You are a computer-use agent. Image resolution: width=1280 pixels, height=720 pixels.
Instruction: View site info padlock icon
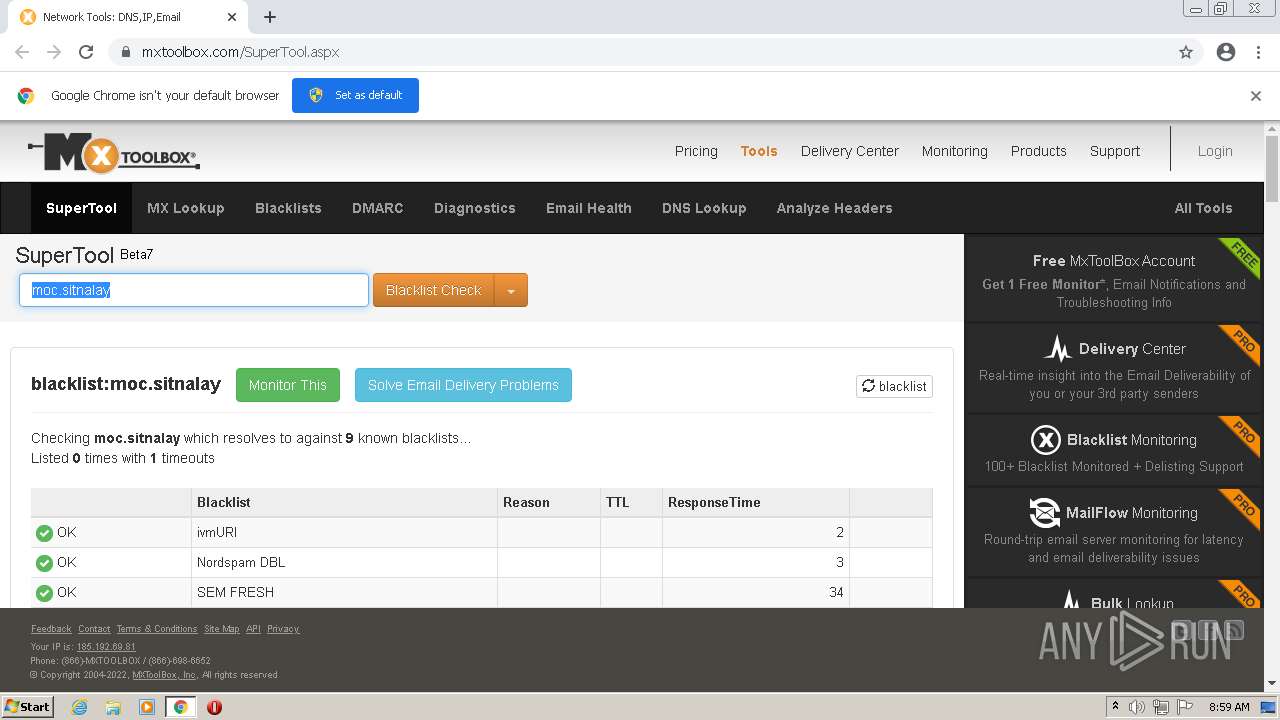tap(126, 52)
